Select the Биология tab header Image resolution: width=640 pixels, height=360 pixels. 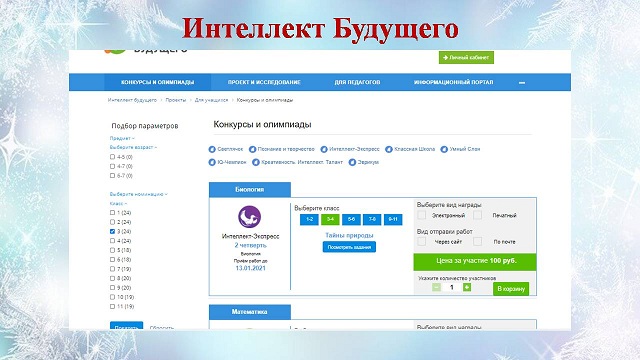(250, 190)
